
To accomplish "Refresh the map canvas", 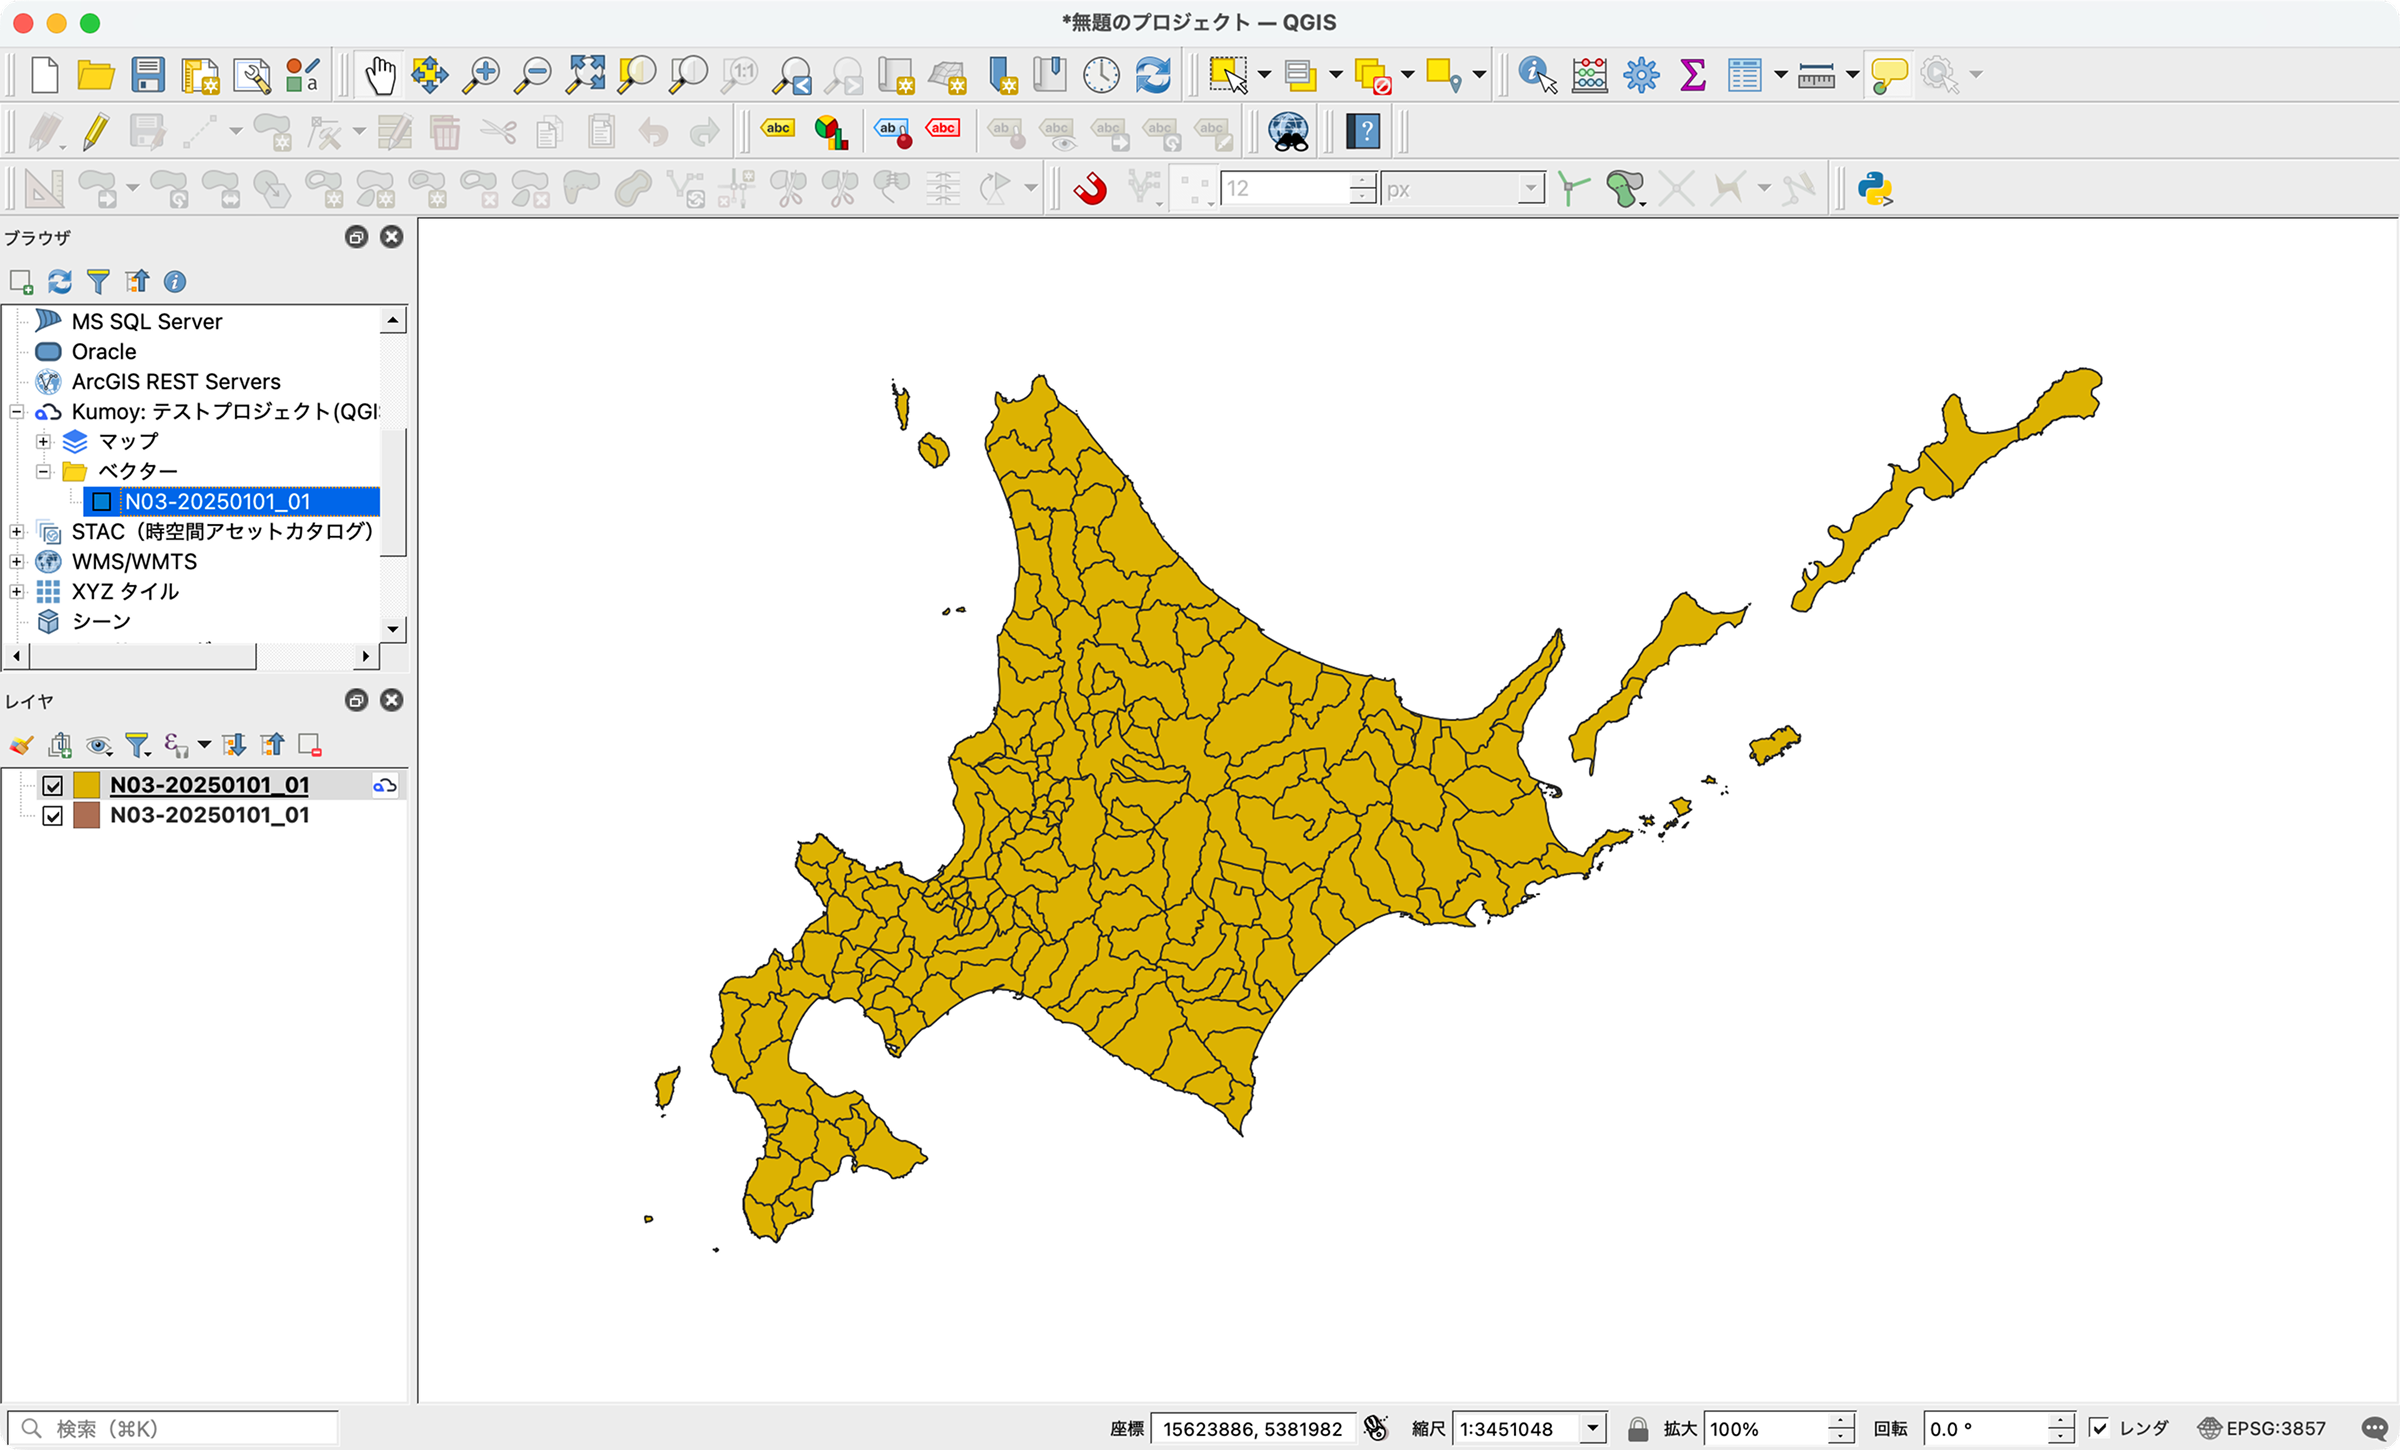I will pyautogui.click(x=1153, y=75).
